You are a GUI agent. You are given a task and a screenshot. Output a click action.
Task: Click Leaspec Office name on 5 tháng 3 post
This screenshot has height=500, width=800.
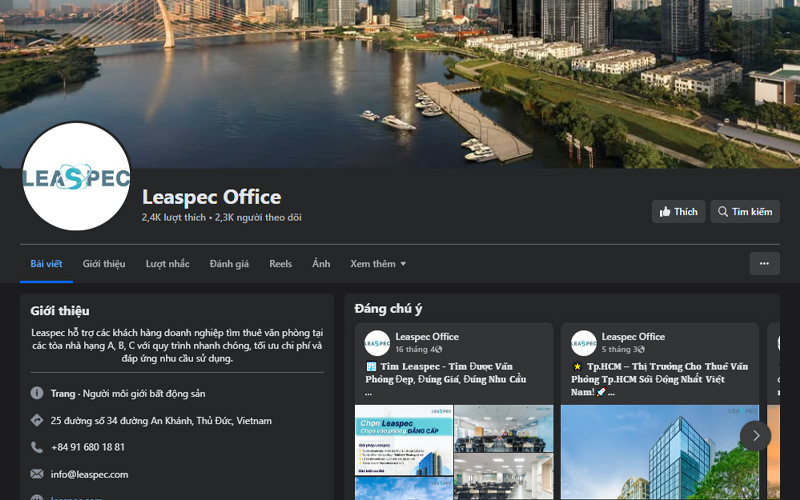633,337
